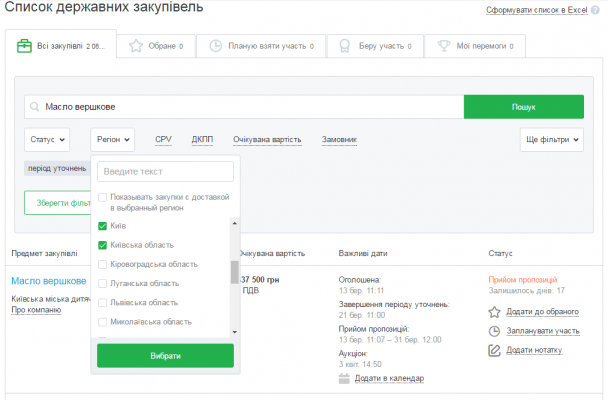Viewport: 608px width, 400px height.
Task: Click the Excel export icon
Action: point(596,10)
